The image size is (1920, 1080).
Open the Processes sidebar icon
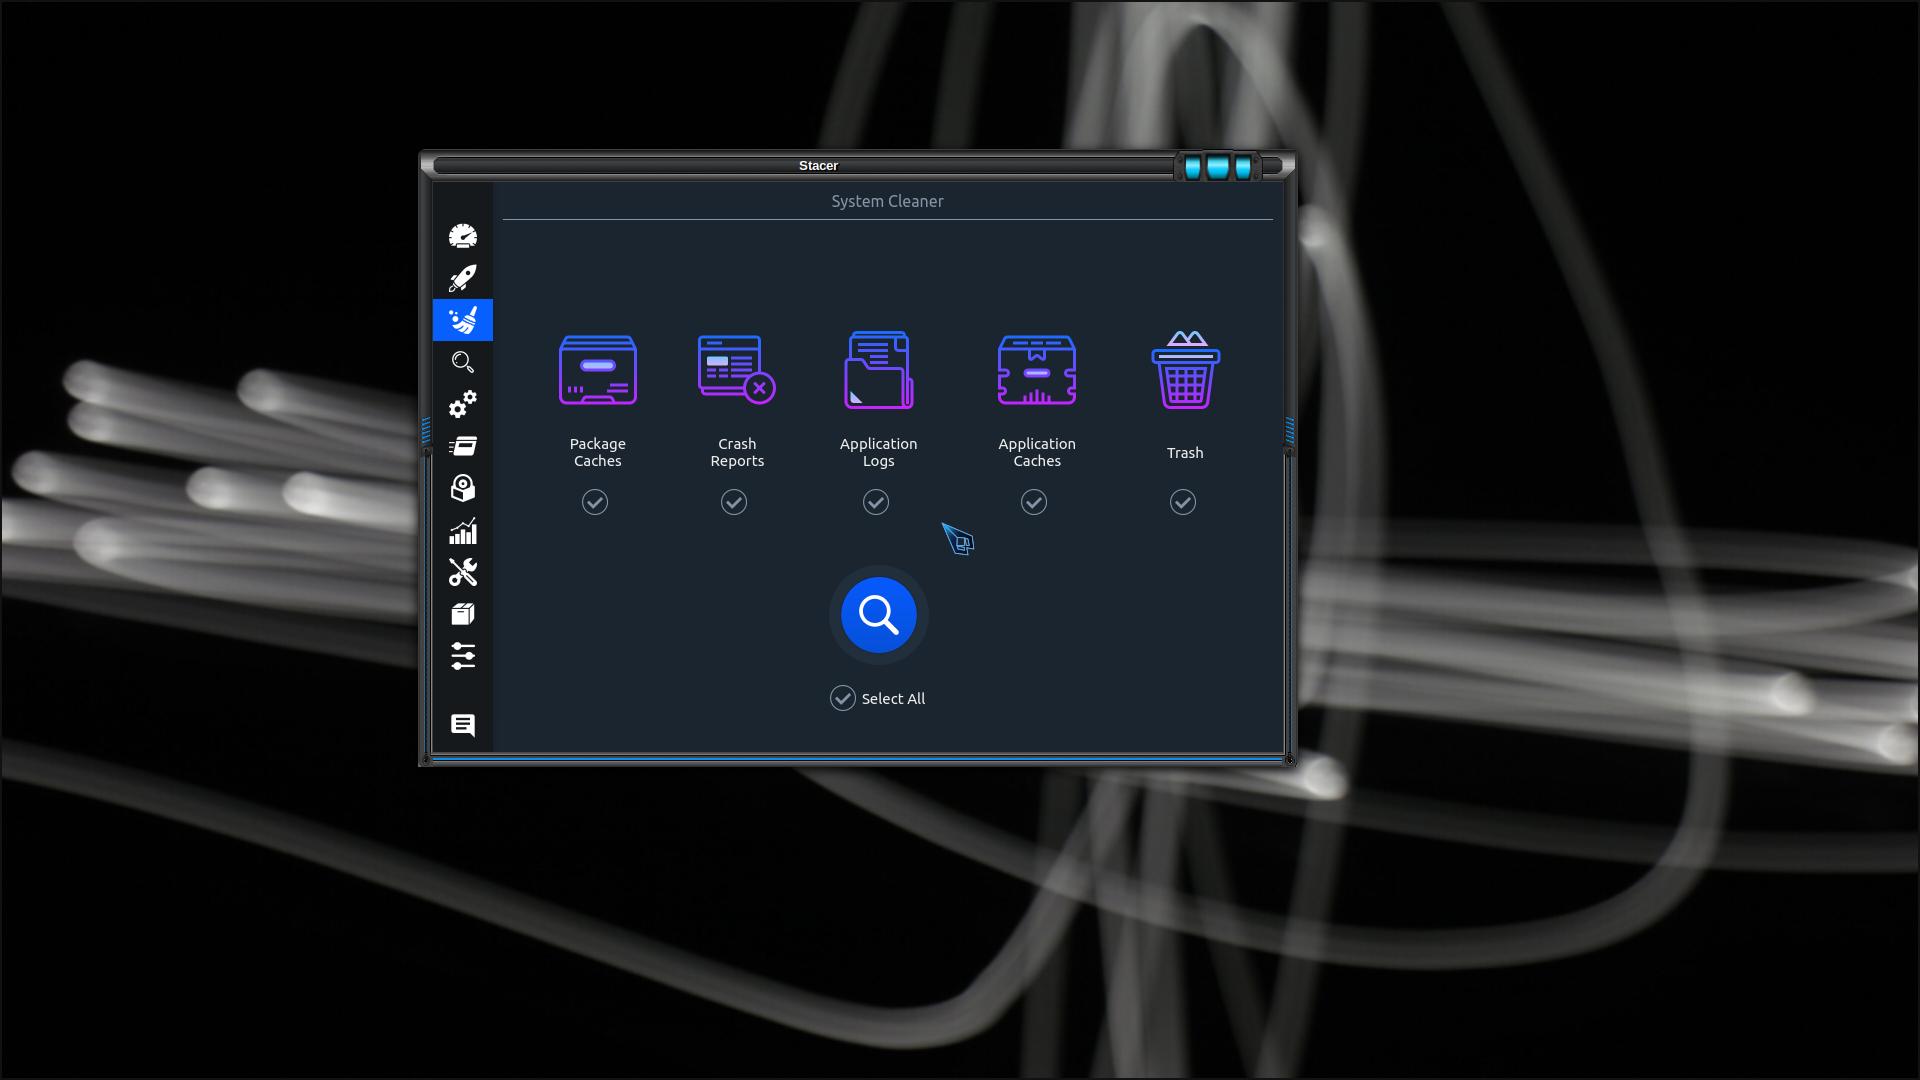[x=462, y=446]
